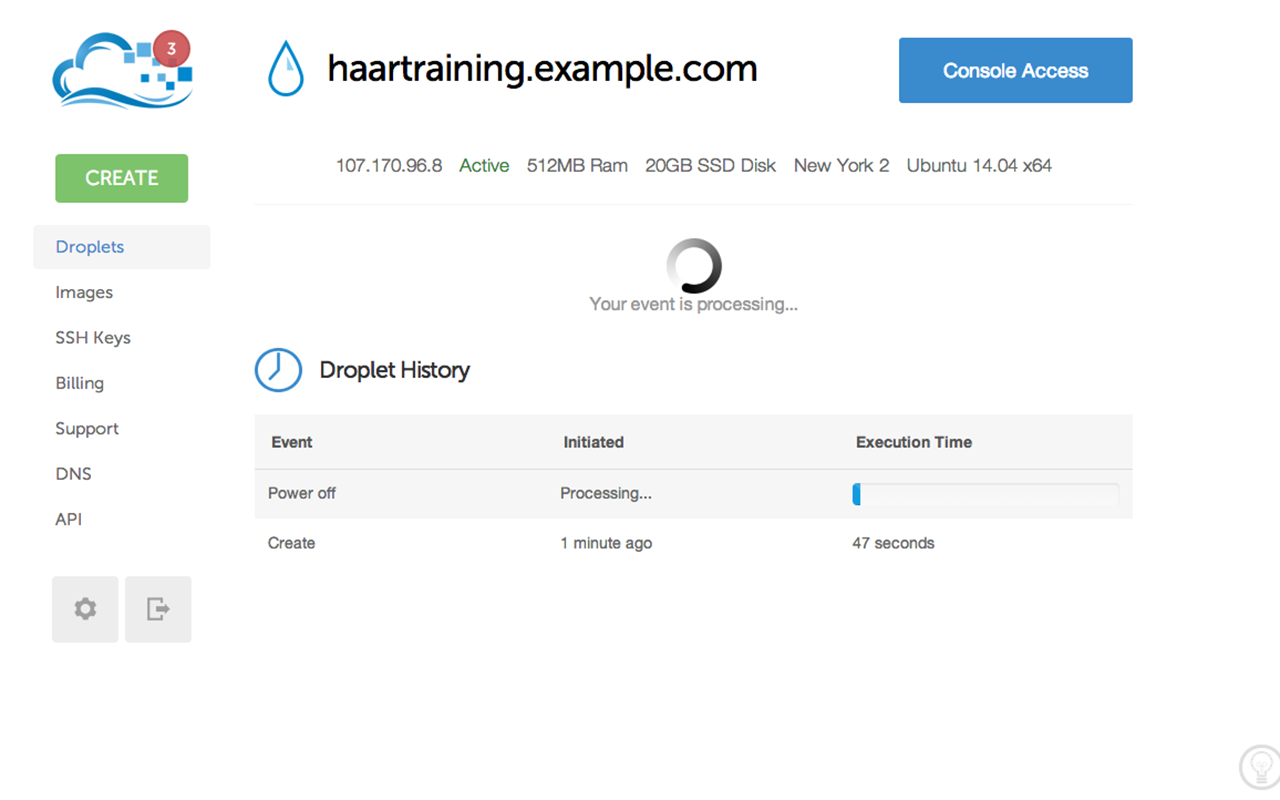The width and height of the screenshot is (1280, 800).
Task: Open help via the lightbulb icon
Action: click(x=1259, y=766)
